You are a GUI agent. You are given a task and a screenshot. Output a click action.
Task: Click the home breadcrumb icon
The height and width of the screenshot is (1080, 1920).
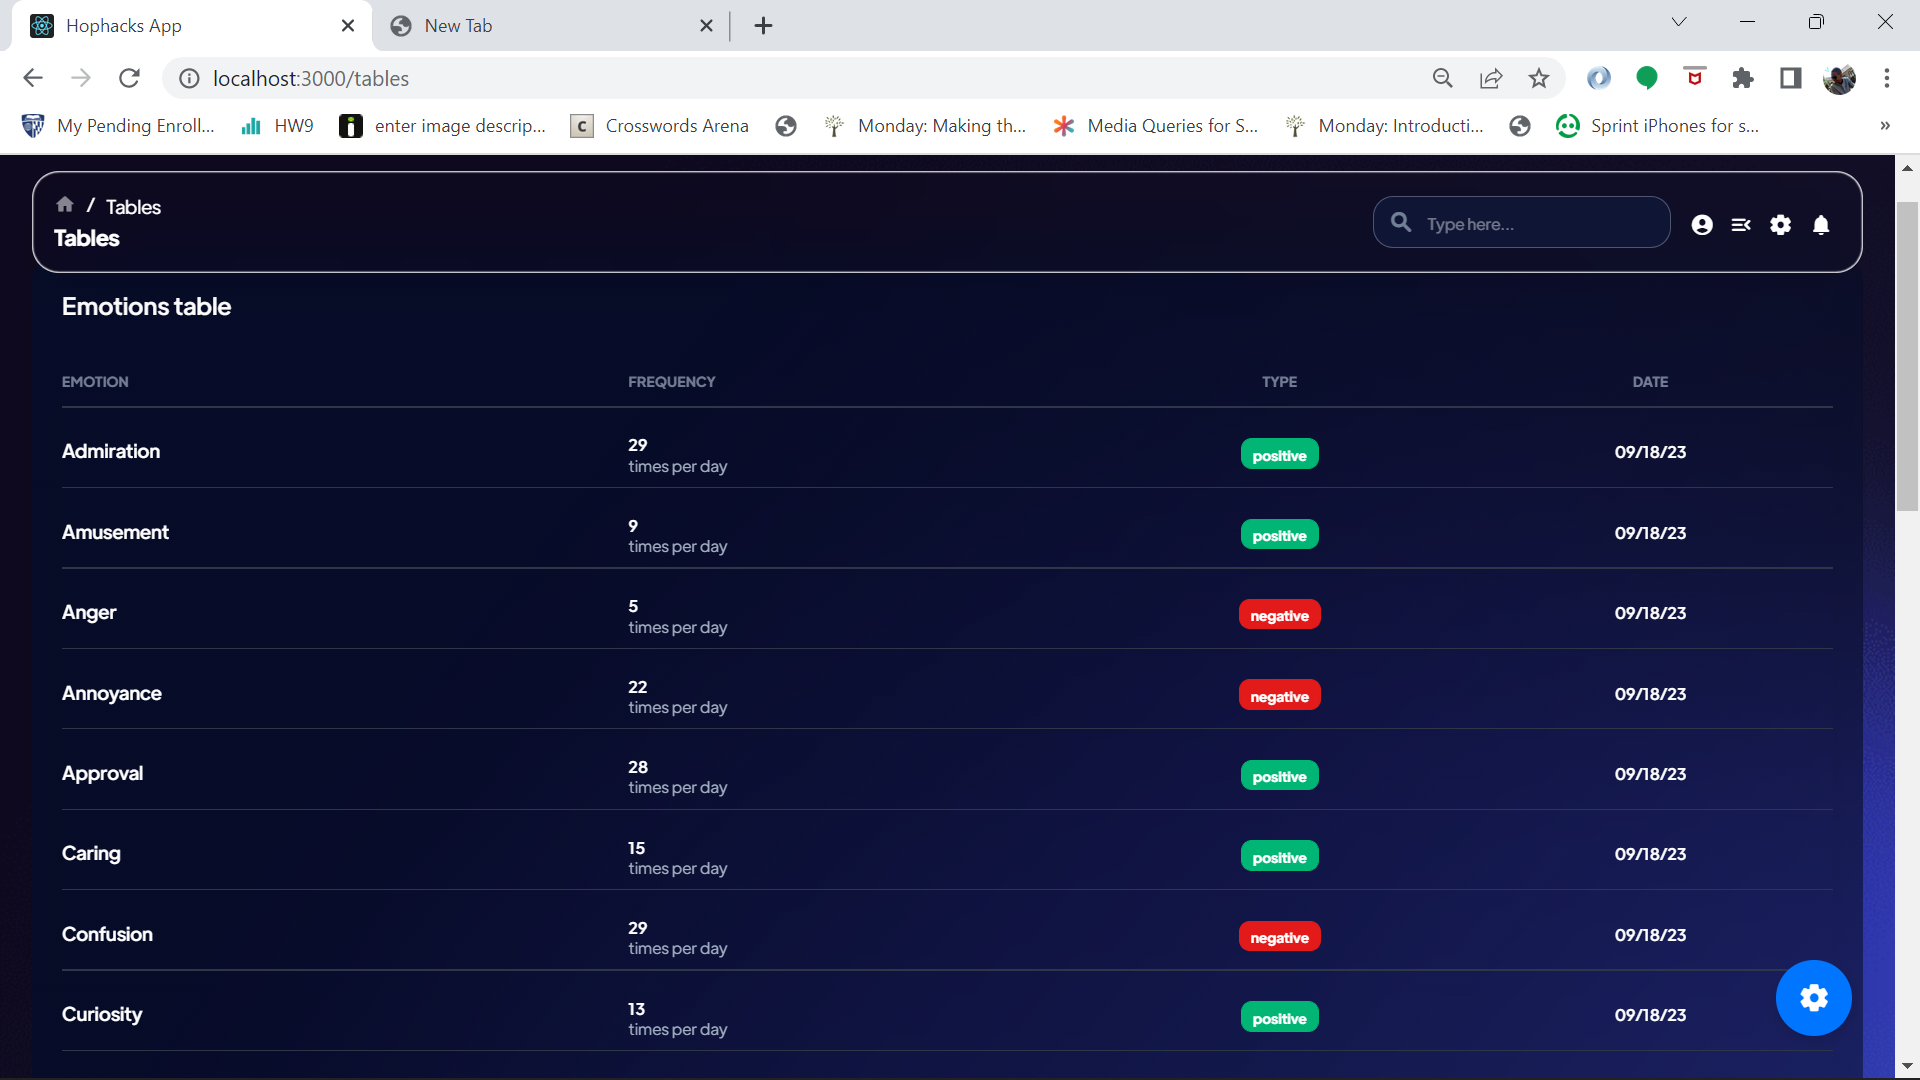65,205
